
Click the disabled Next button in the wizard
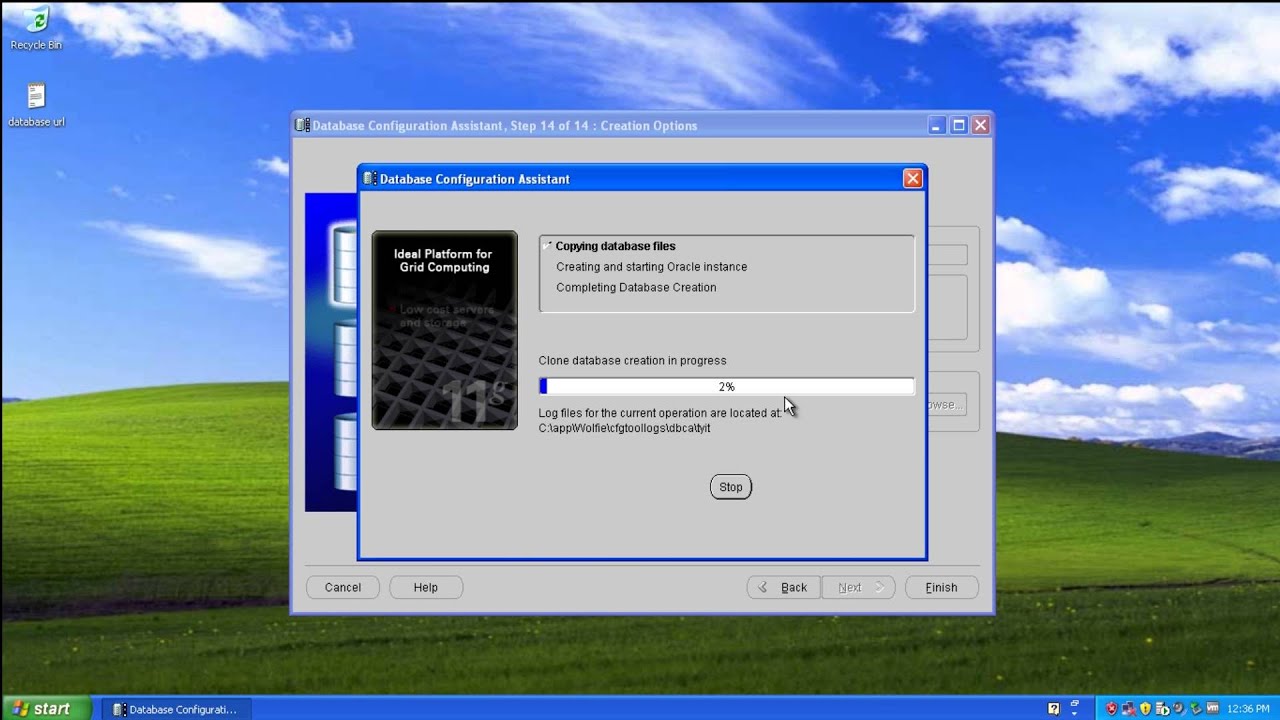858,587
